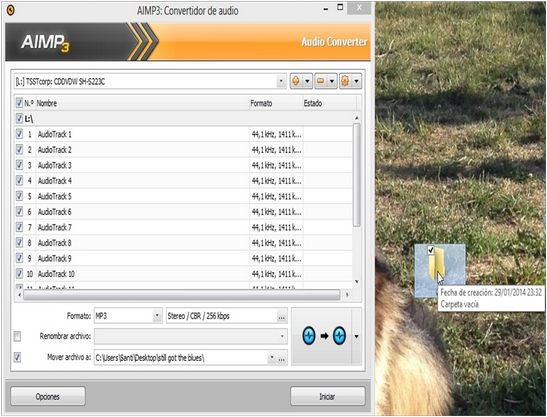Toggle the select-all checkbox in header row
The height and width of the screenshot is (417, 547).
[20, 103]
